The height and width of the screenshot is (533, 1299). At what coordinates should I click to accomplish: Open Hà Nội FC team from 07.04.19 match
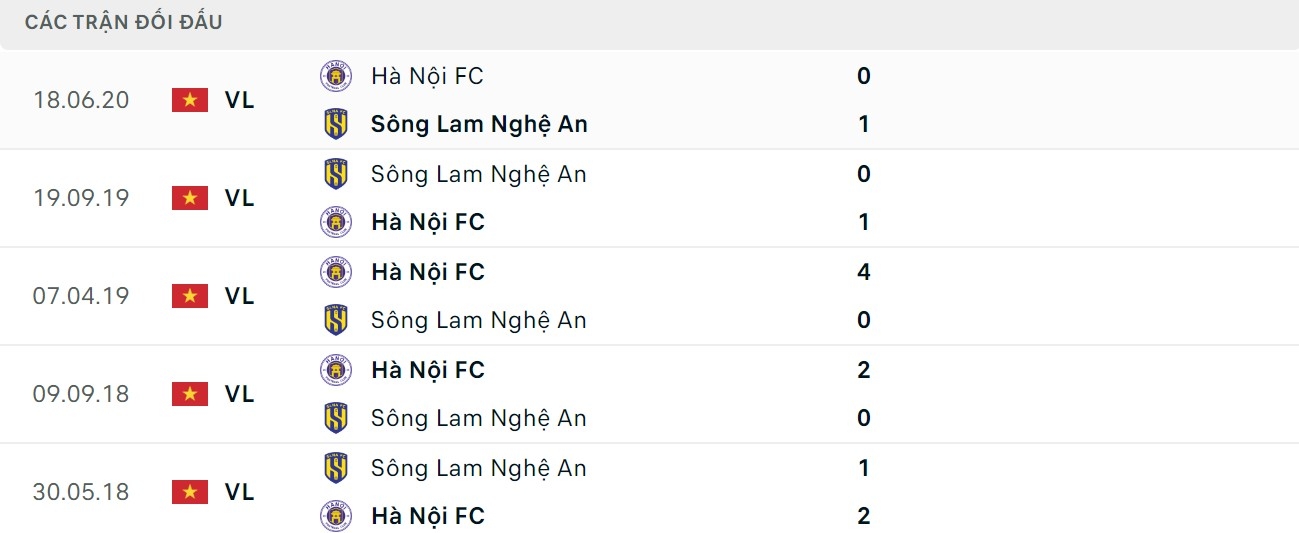[x=427, y=272]
